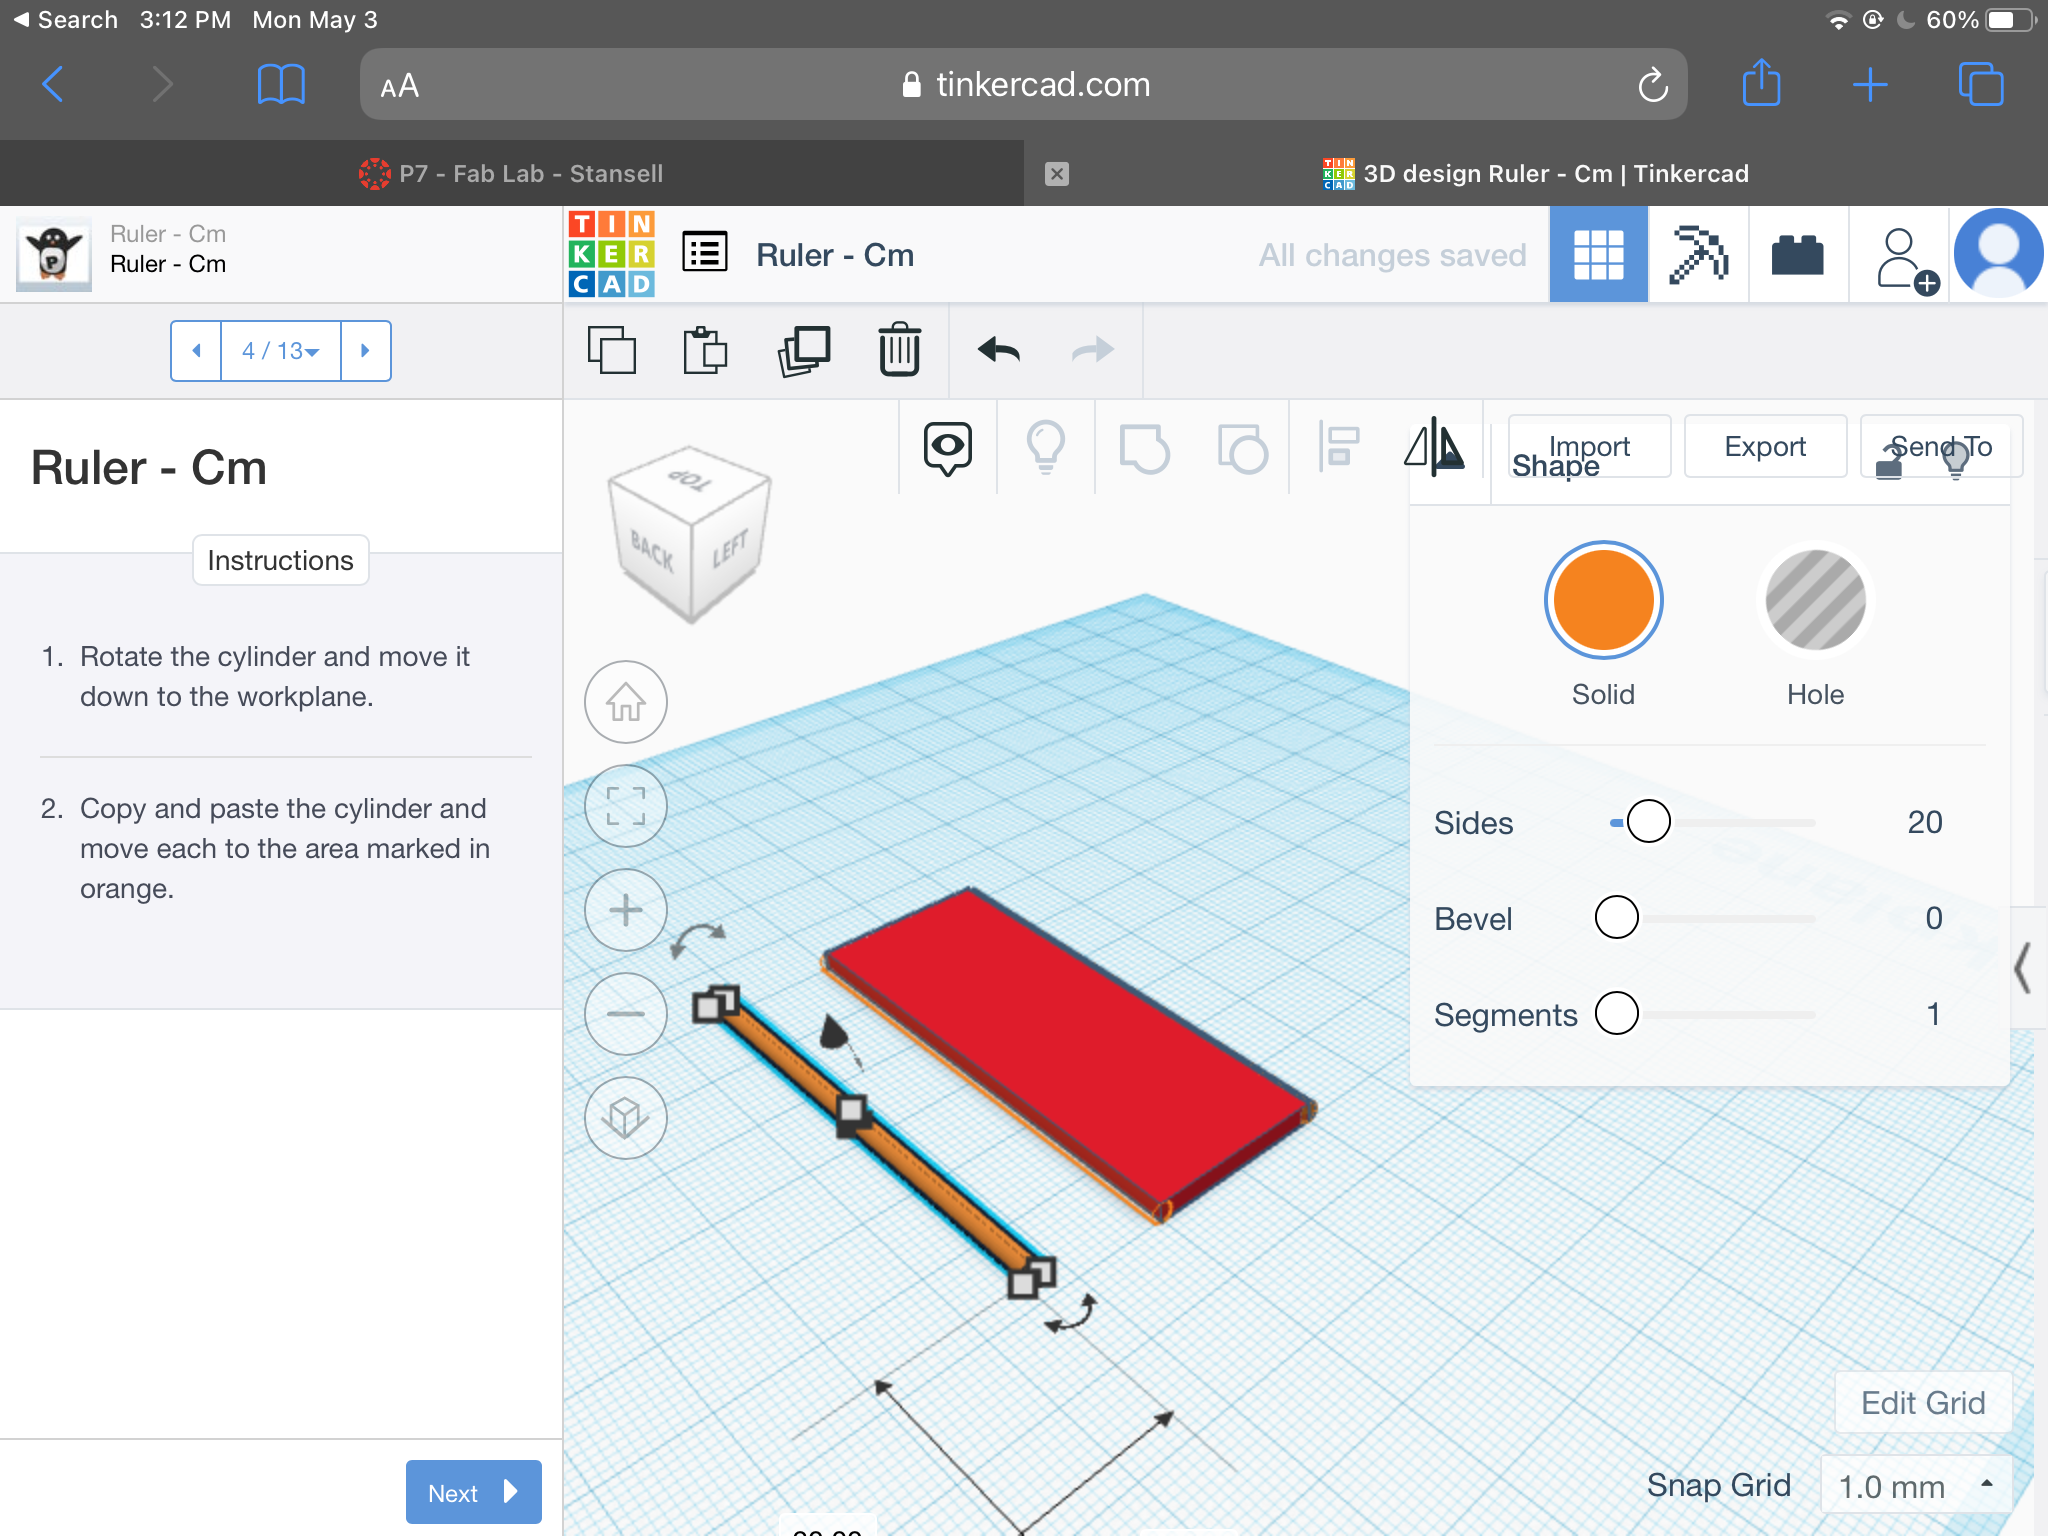Click the Bevel value 0
The image size is (2048, 1536).
click(x=1933, y=918)
